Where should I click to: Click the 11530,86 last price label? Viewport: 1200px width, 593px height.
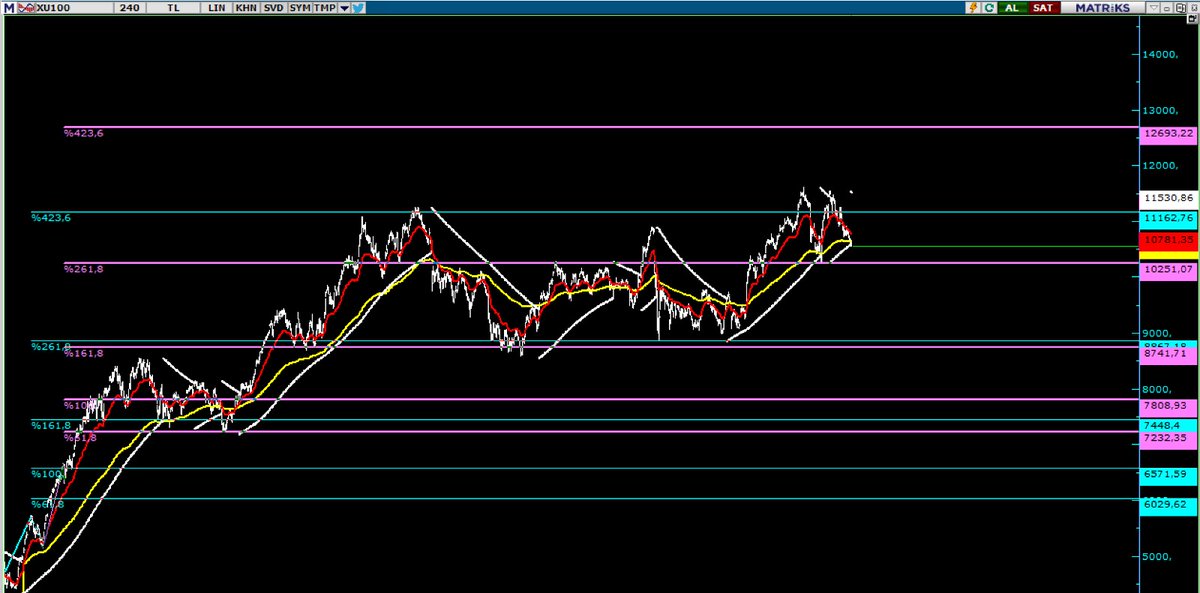1168,198
